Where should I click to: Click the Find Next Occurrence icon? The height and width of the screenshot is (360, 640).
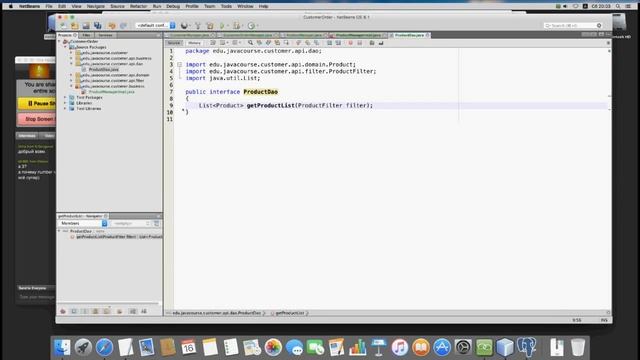[268, 43]
